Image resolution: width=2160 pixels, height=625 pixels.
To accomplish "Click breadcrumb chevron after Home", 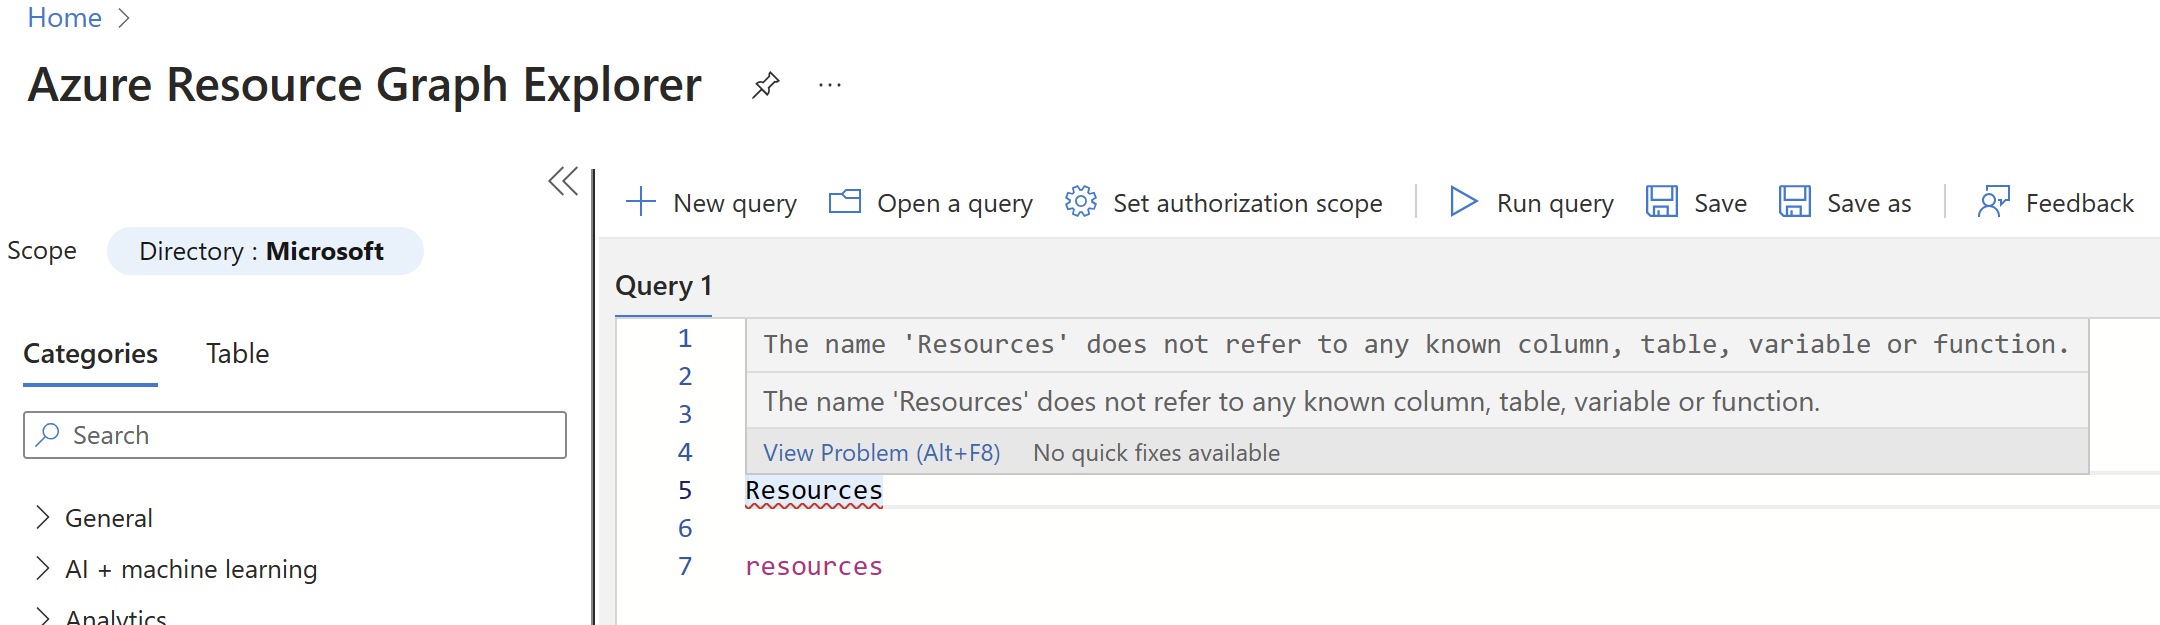I will point(124,18).
